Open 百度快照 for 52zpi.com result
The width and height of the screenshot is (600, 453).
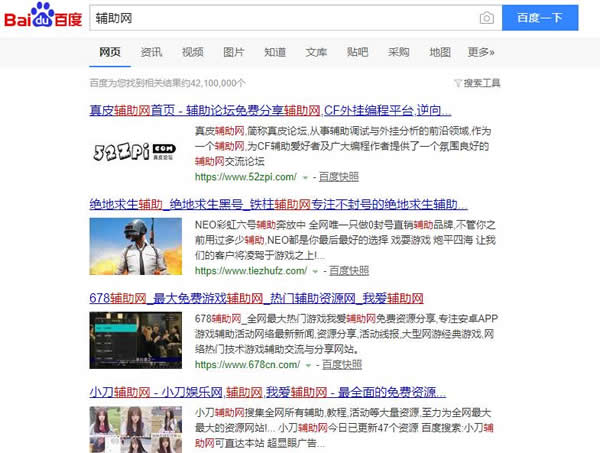point(339,177)
